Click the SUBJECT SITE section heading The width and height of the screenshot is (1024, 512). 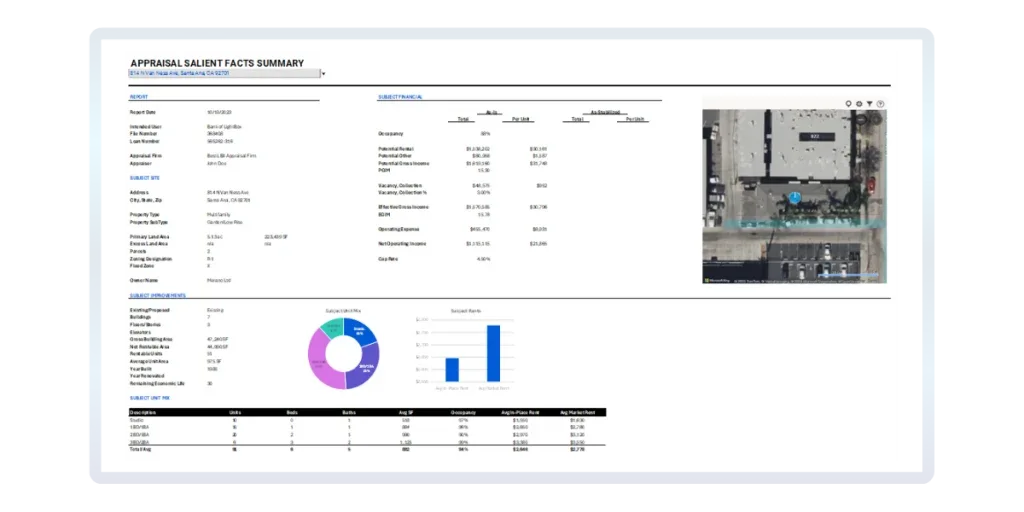coord(144,178)
